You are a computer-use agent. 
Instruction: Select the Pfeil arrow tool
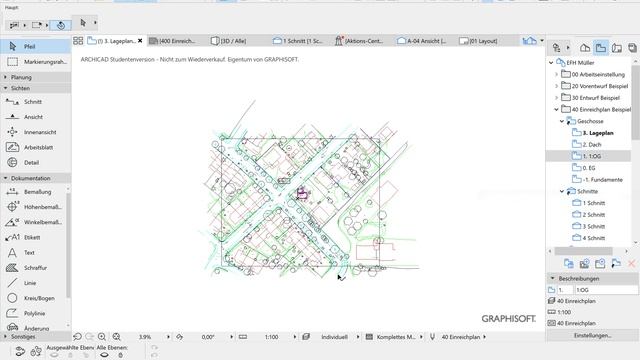pos(36,47)
